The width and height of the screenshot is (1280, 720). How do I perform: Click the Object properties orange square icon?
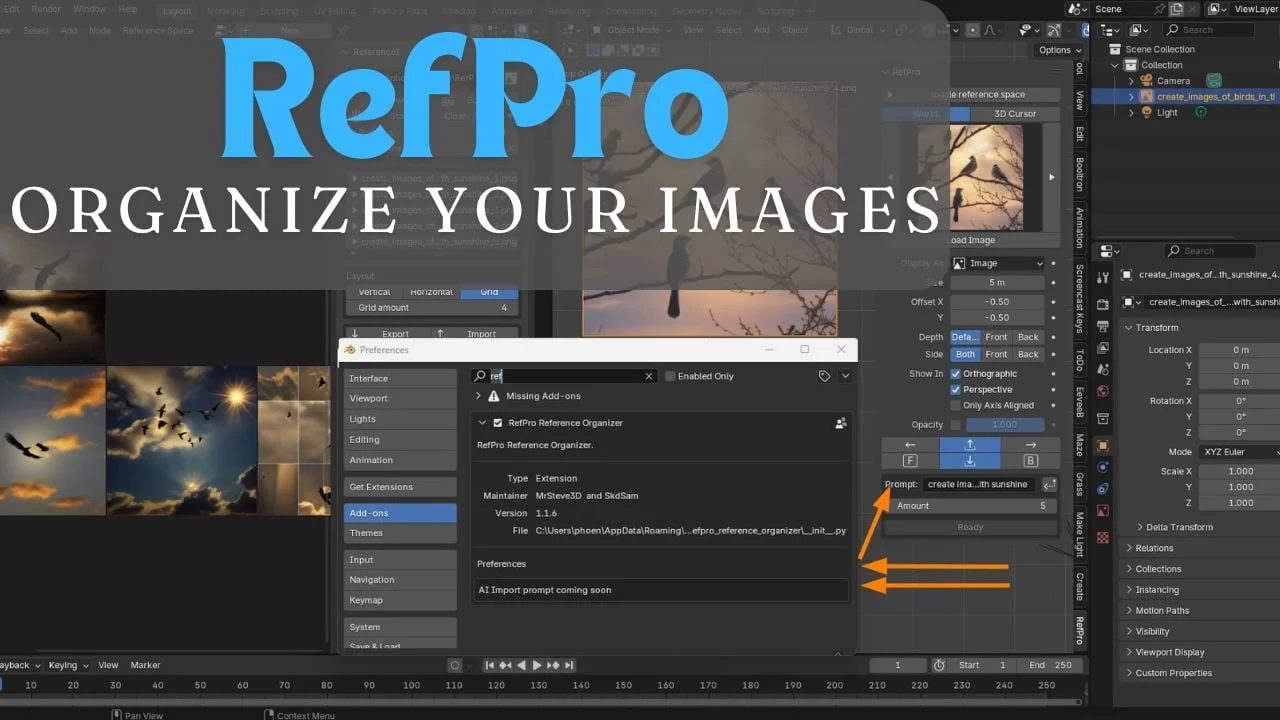click(1102, 446)
